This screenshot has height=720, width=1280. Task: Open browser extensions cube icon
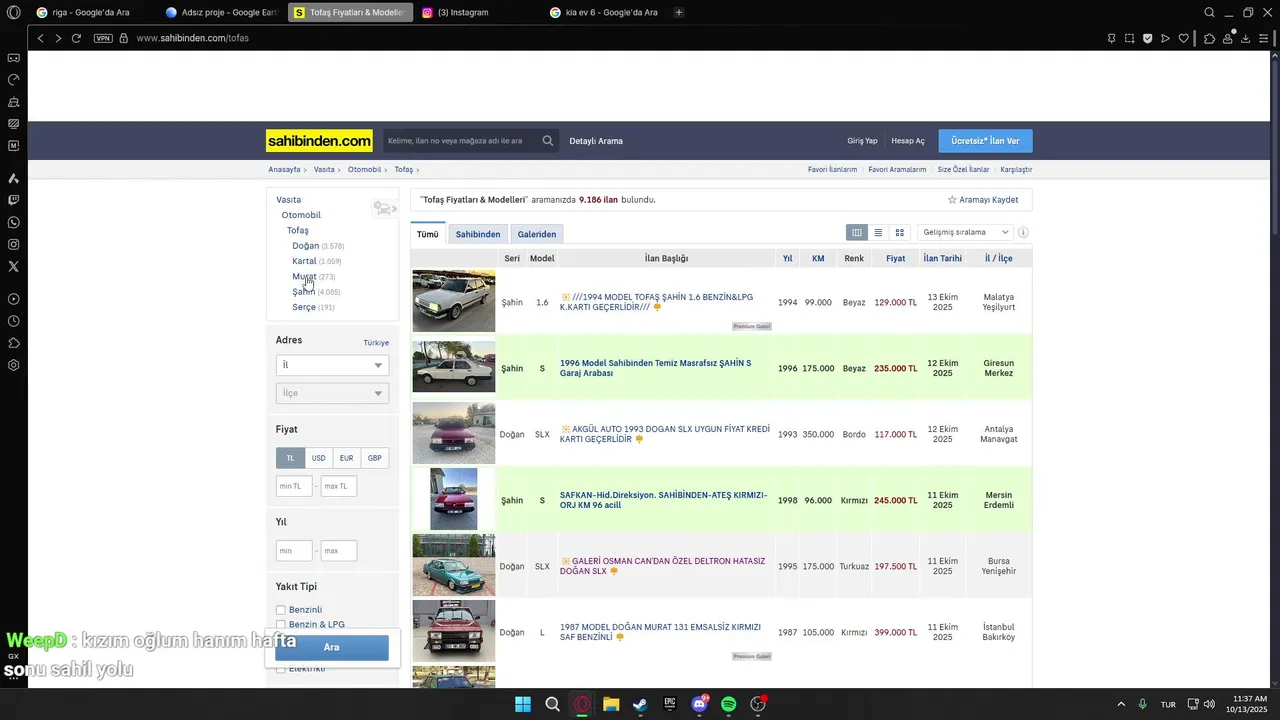1209,38
